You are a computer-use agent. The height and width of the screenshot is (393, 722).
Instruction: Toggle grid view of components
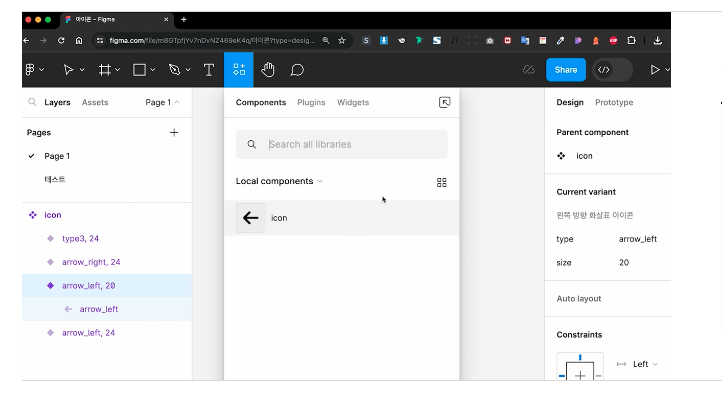(442, 182)
